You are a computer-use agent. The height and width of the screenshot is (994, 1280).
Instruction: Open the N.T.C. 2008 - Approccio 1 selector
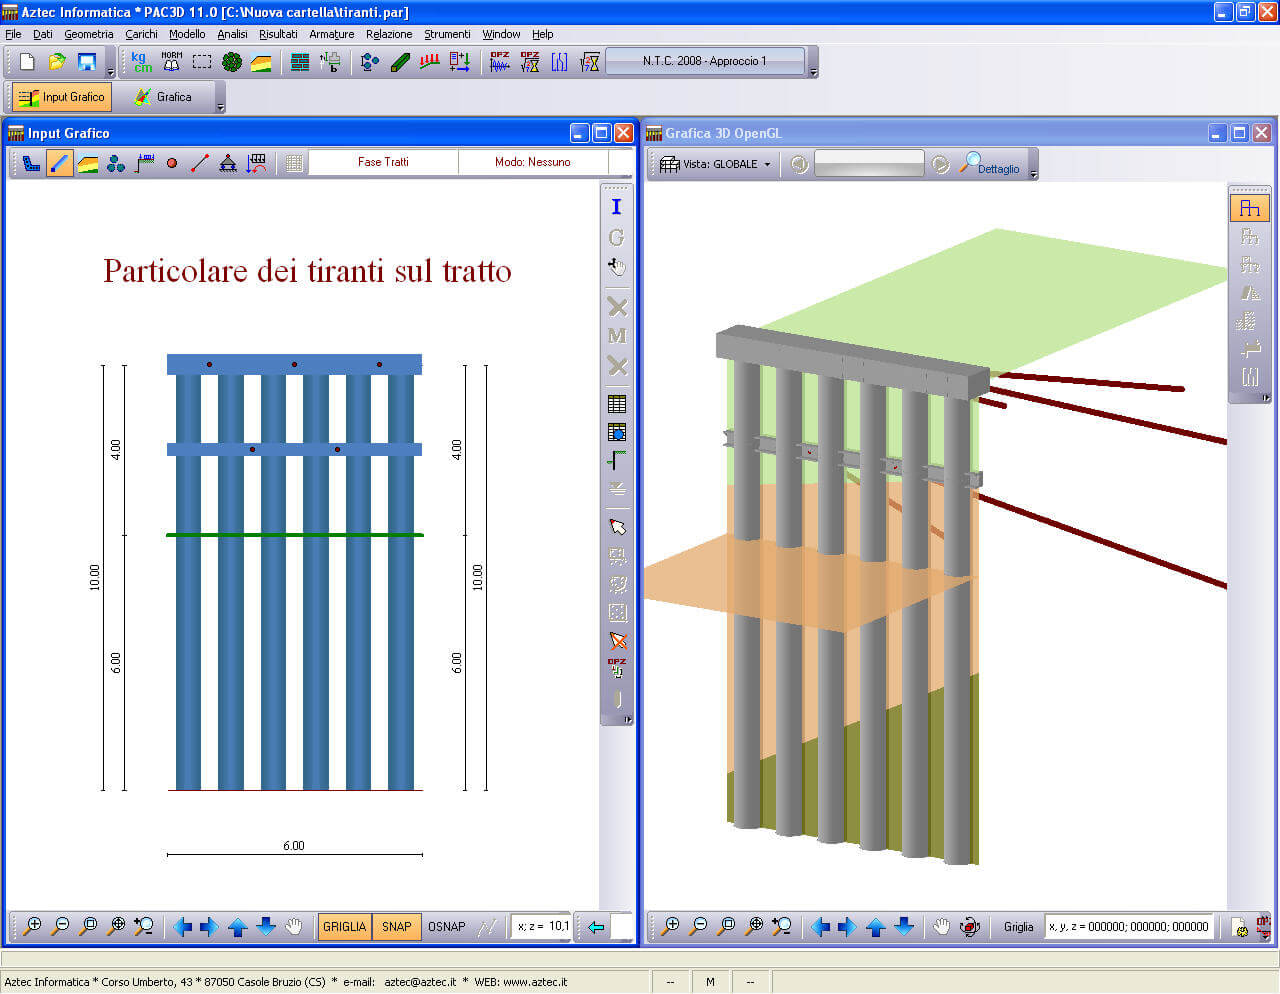(x=705, y=61)
